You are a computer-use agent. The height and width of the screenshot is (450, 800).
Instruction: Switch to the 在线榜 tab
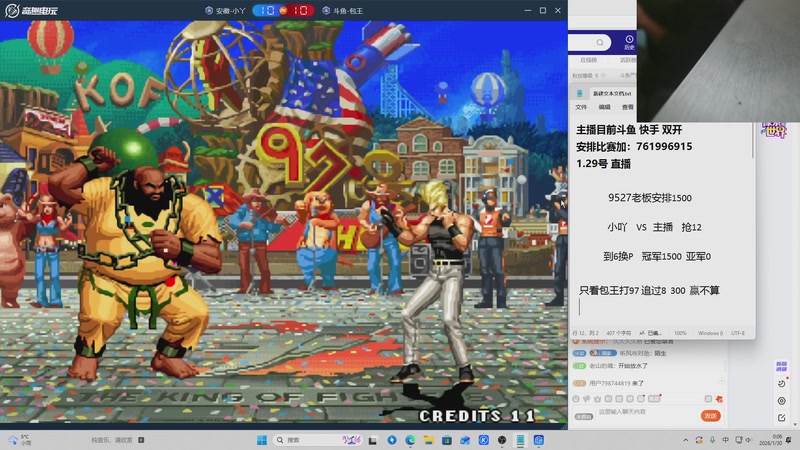click(x=588, y=60)
